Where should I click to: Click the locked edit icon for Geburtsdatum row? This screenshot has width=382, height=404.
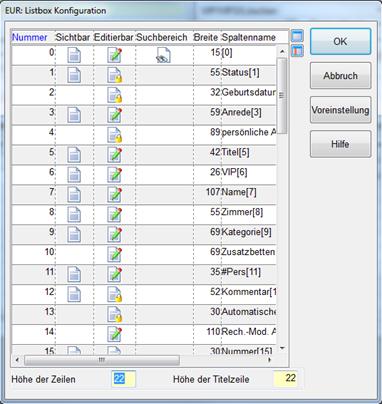click(x=114, y=95)
